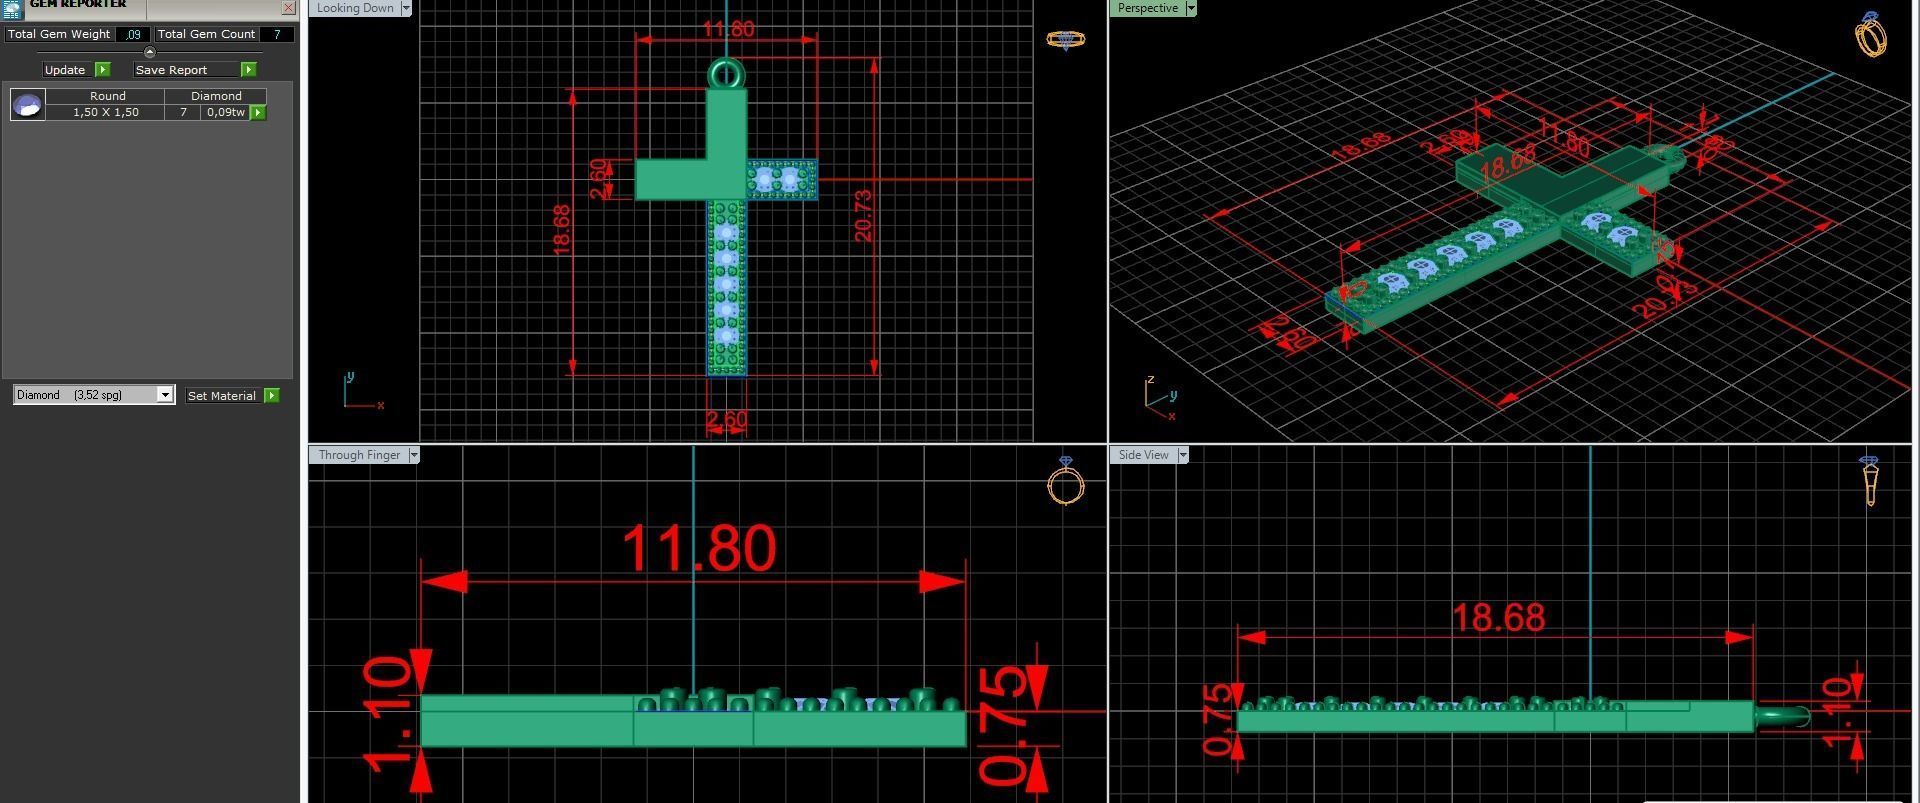Click the Side View viewport title
Screen dimensions: 1920x803
point(1143,455)
